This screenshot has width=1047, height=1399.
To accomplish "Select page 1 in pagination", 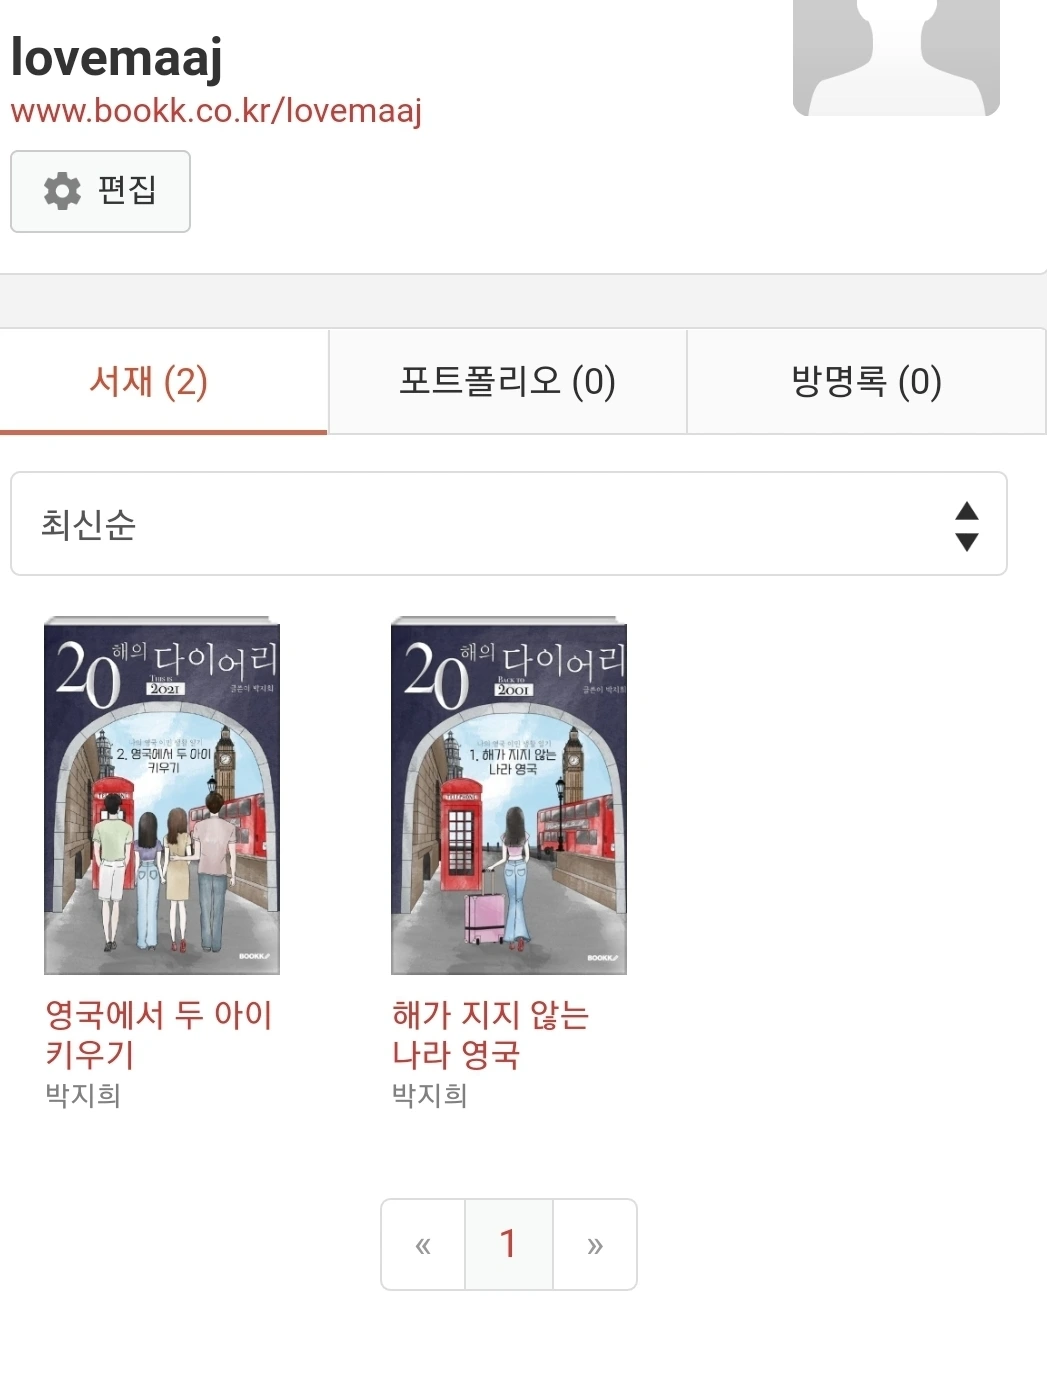I will coord(508,1245).
